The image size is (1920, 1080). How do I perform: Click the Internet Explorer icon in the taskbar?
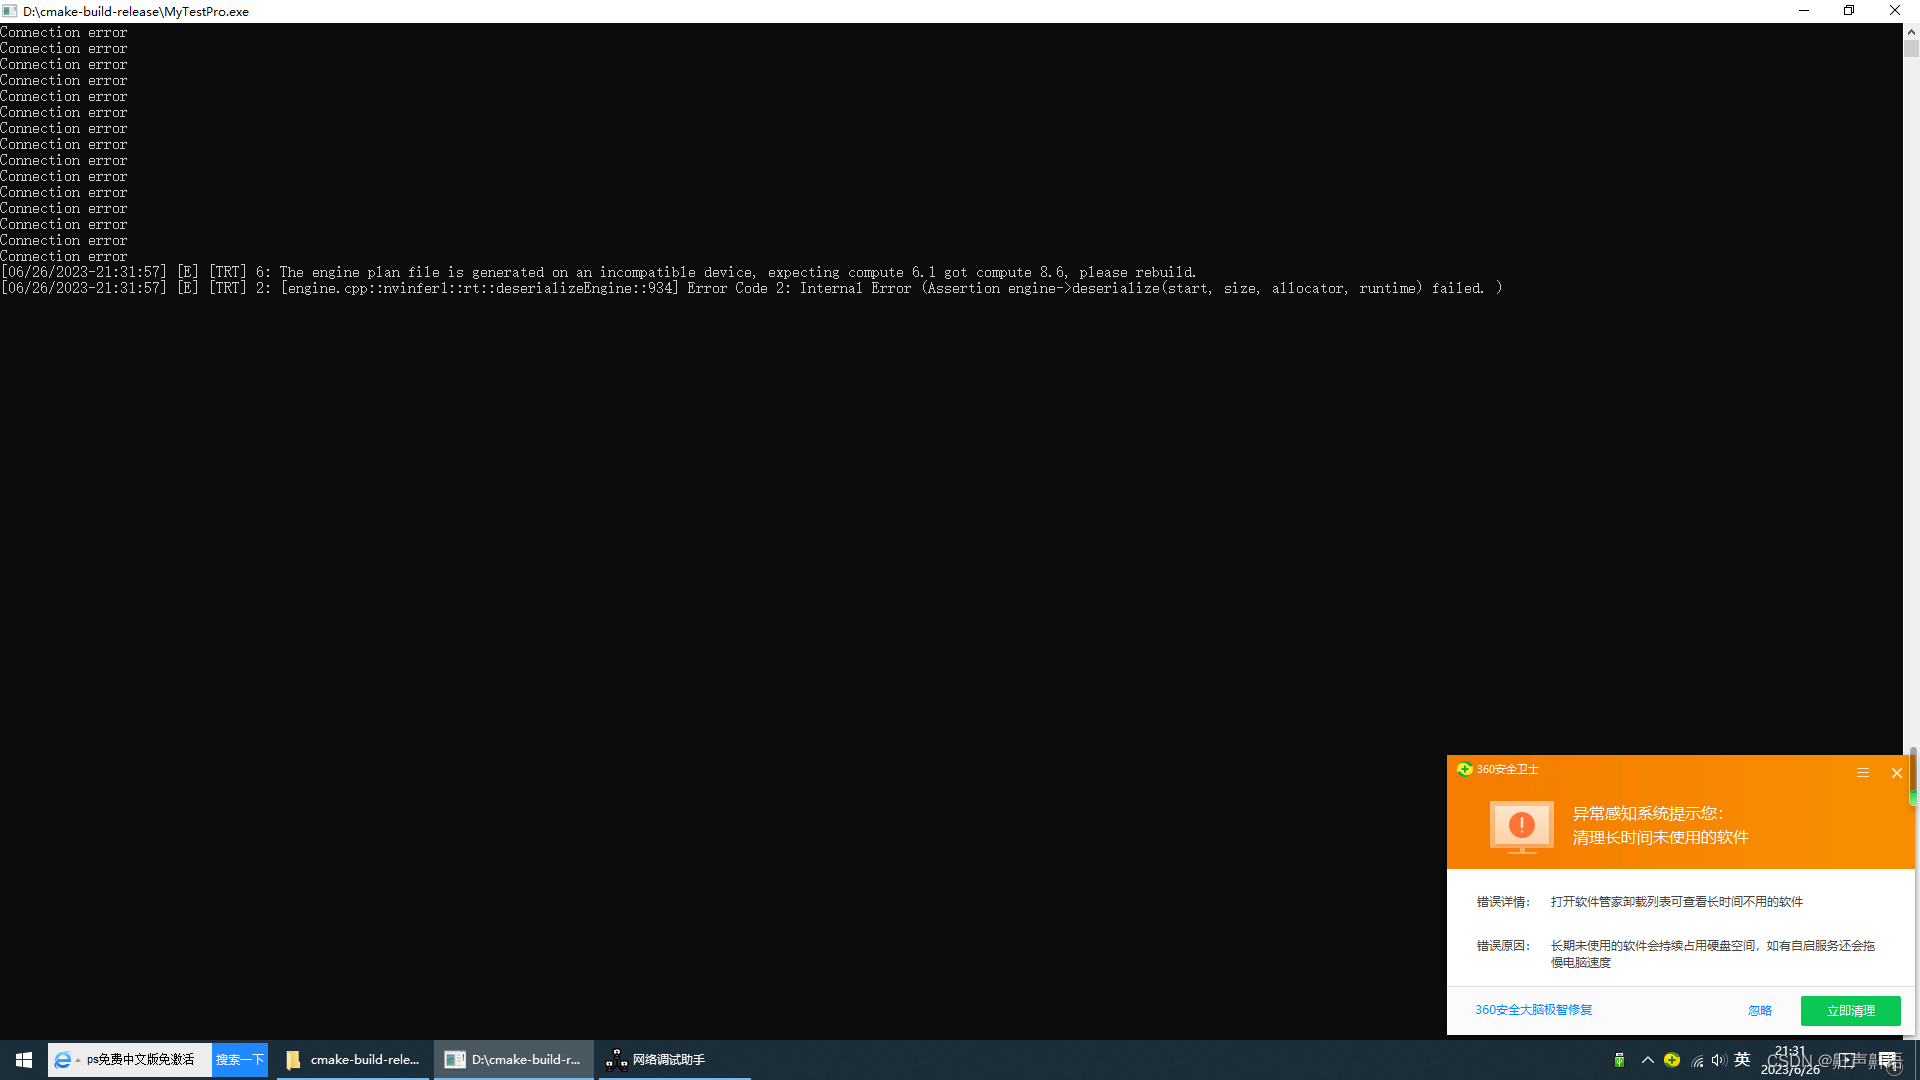pyautogui.click(x=63, y=1060)
